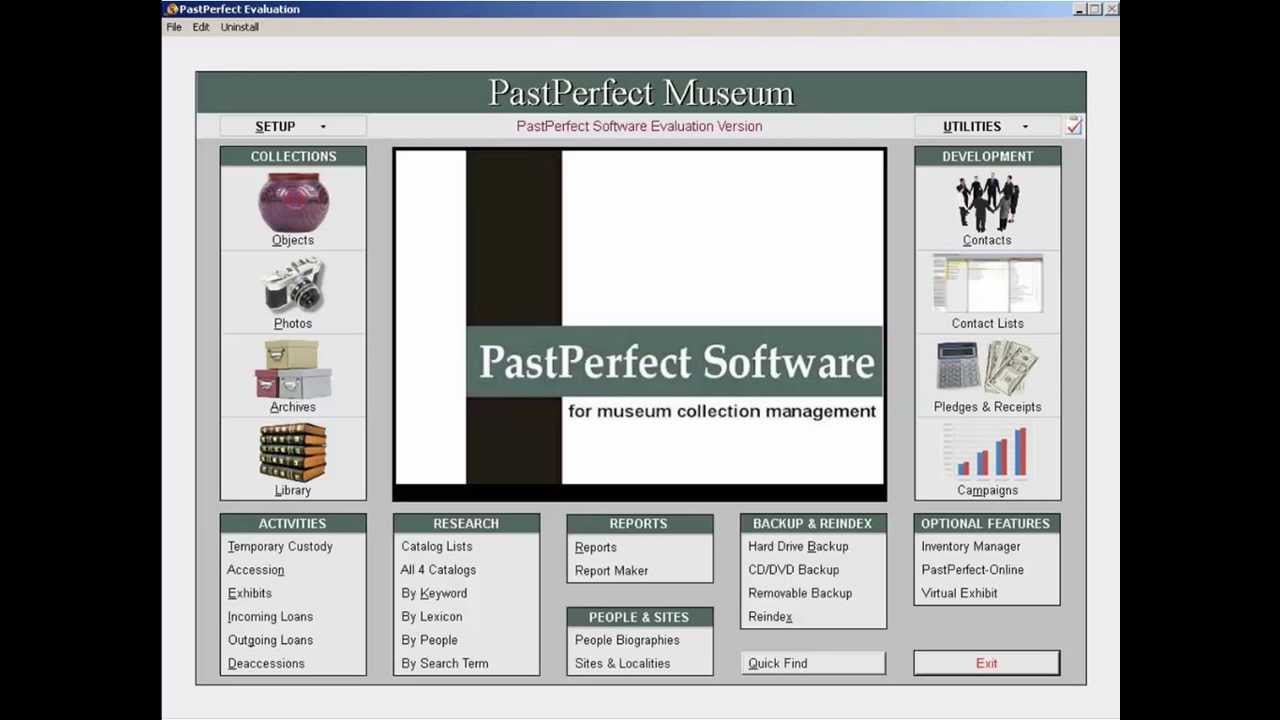
Task: Expand the SETUP dropdown
Action: point(293,126)
